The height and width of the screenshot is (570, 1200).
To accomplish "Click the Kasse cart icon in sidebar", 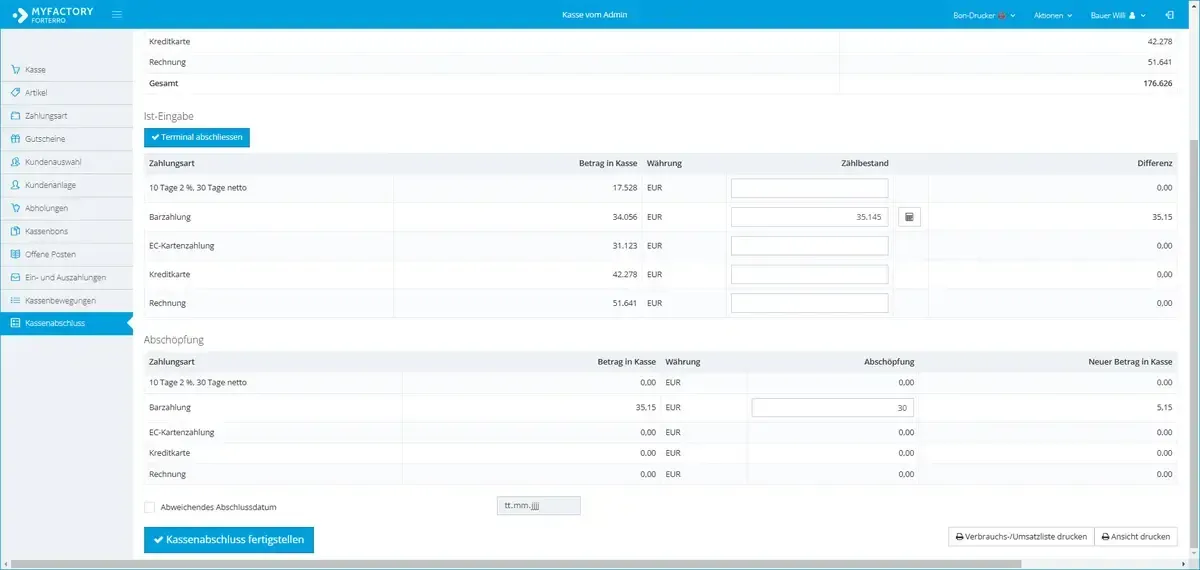I will [15, 70].
